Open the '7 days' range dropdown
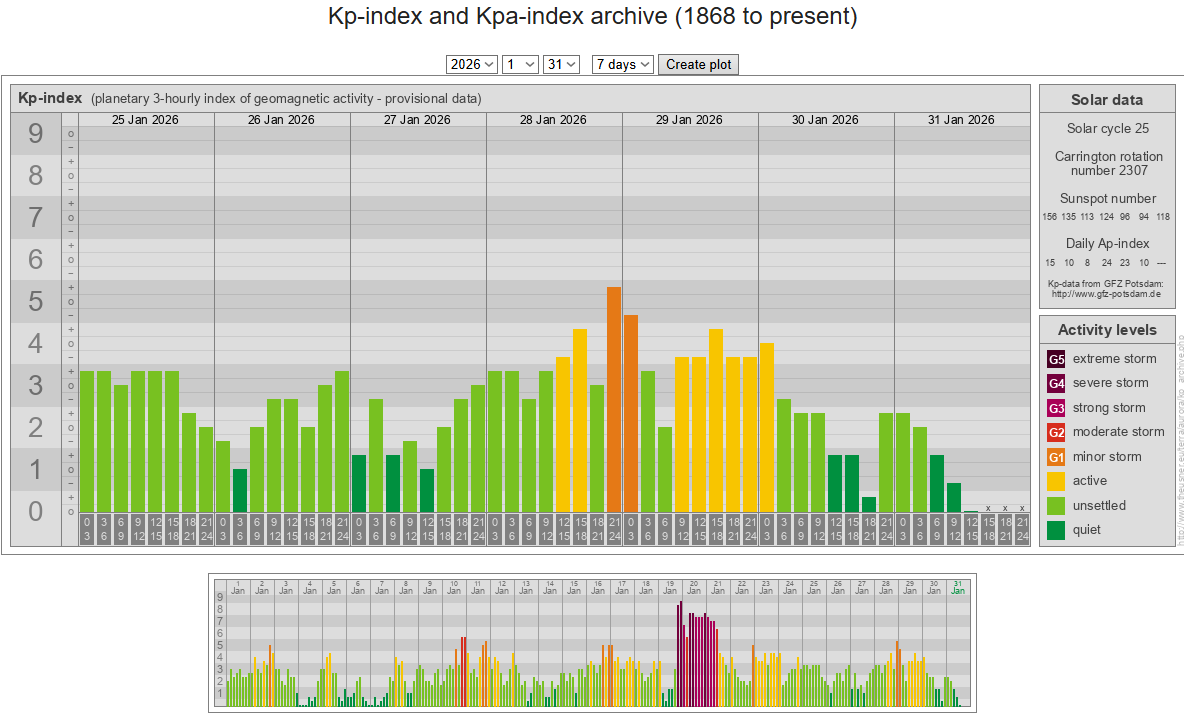The height and width of the screenshot is (713, 1184). click(x=623, y=64)
